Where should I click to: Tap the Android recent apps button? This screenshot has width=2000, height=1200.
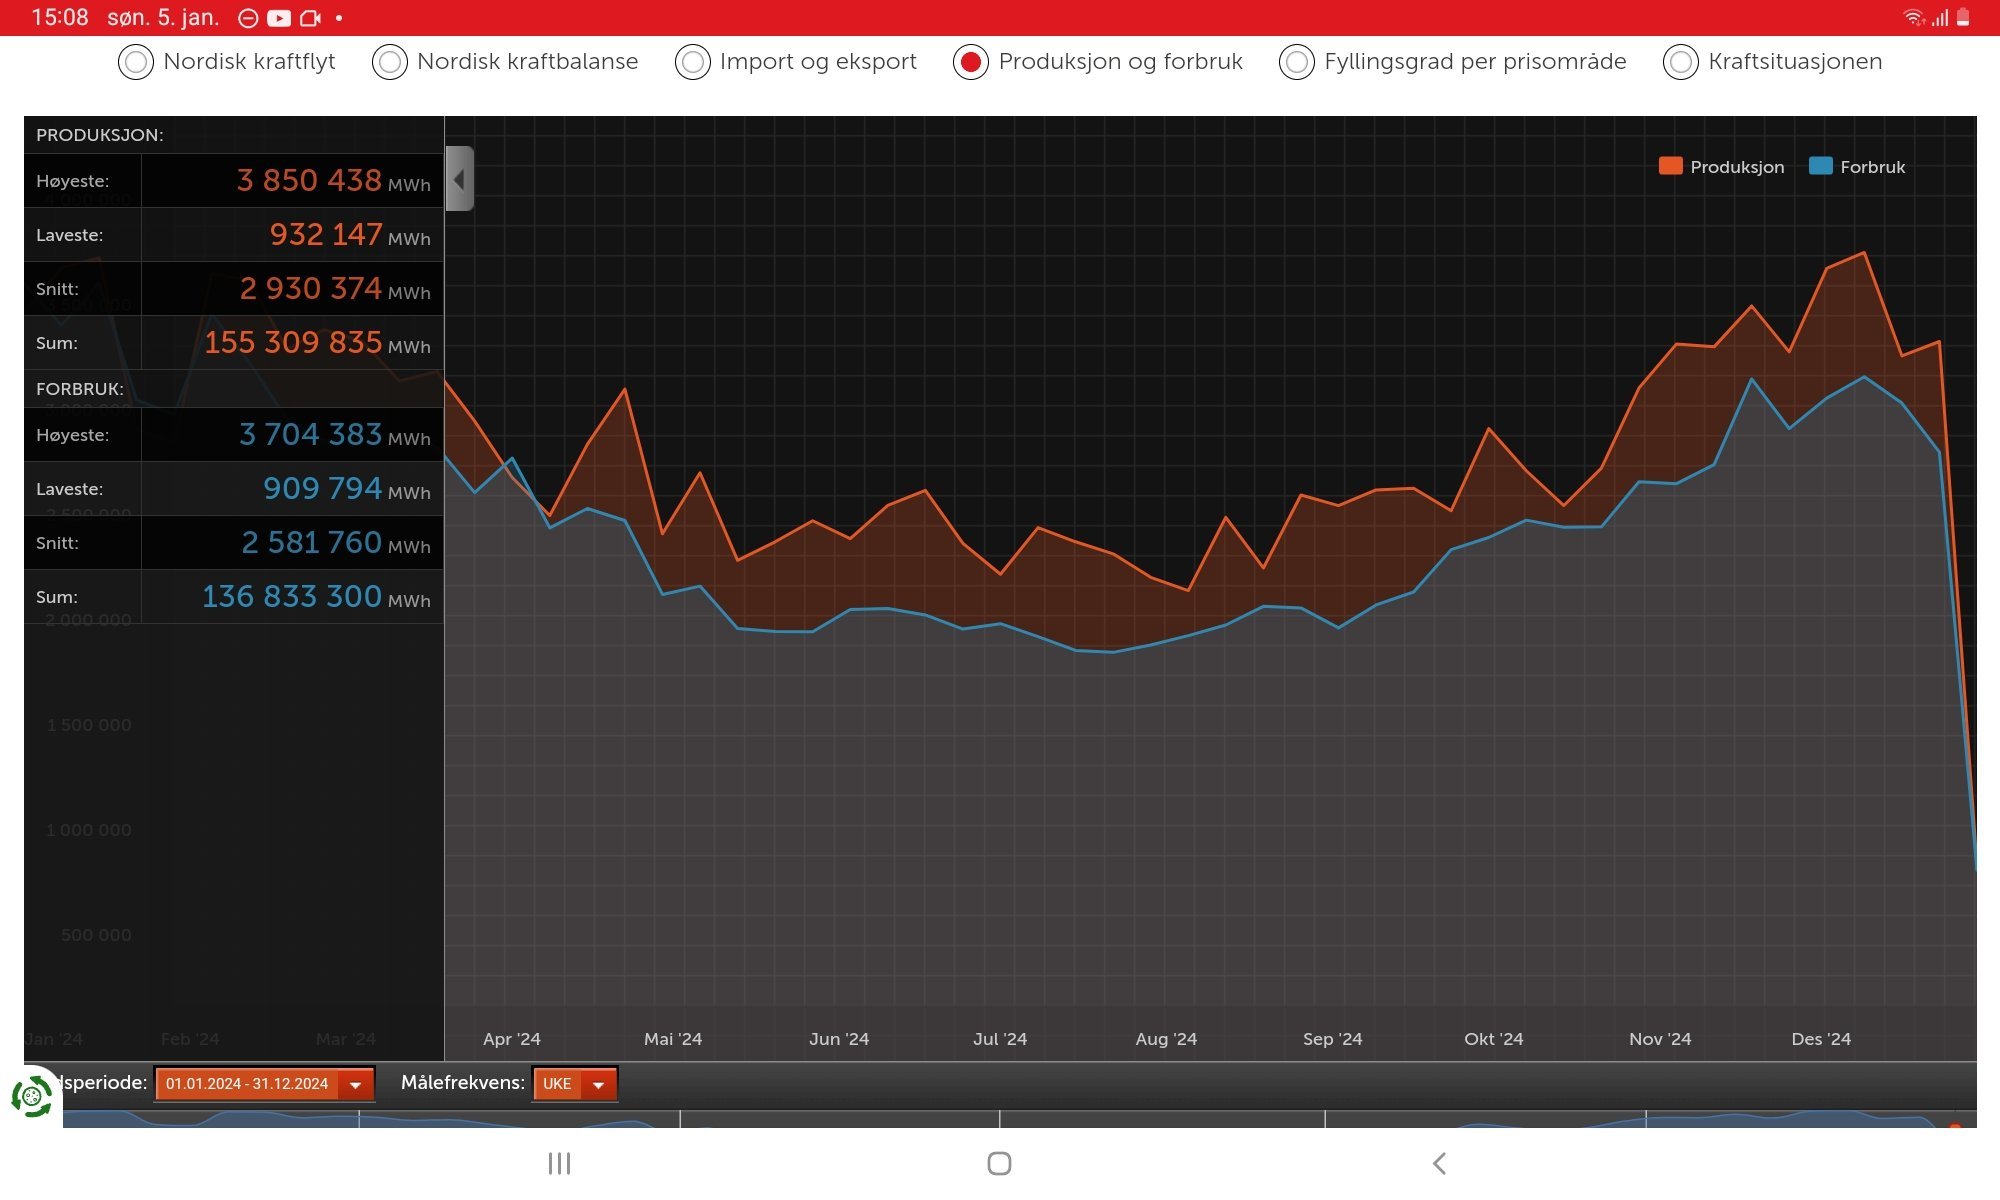(559, 1163)
